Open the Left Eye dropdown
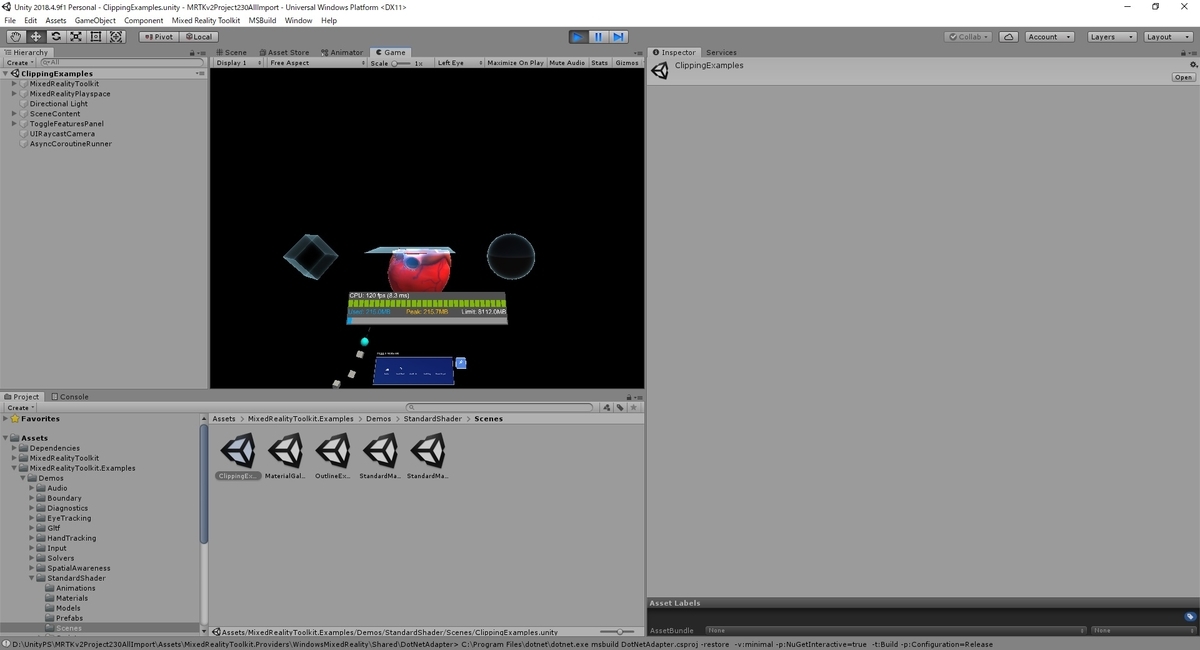The width and height of the screenshot is (1200, 650). click(x=458, y=63)
